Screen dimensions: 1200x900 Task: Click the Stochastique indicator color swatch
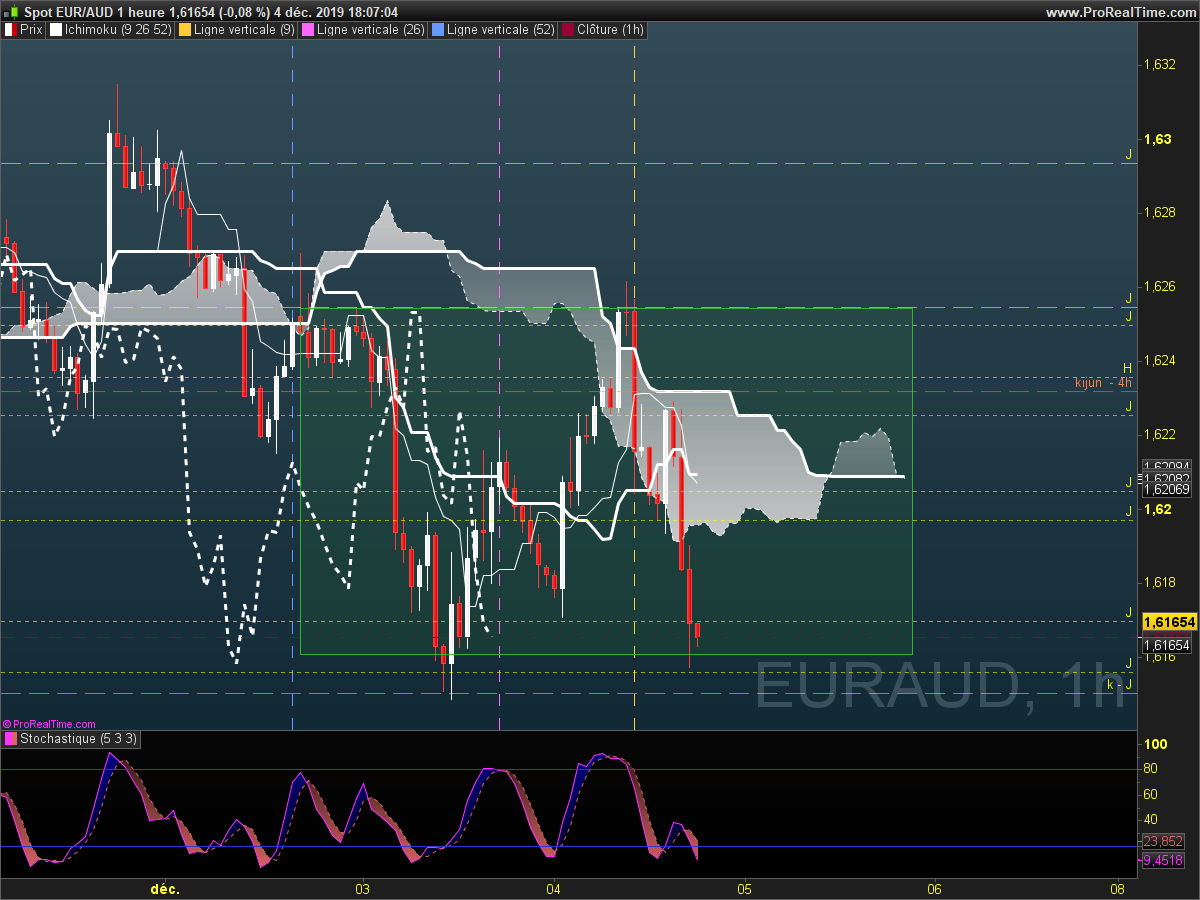pos(11,739)
